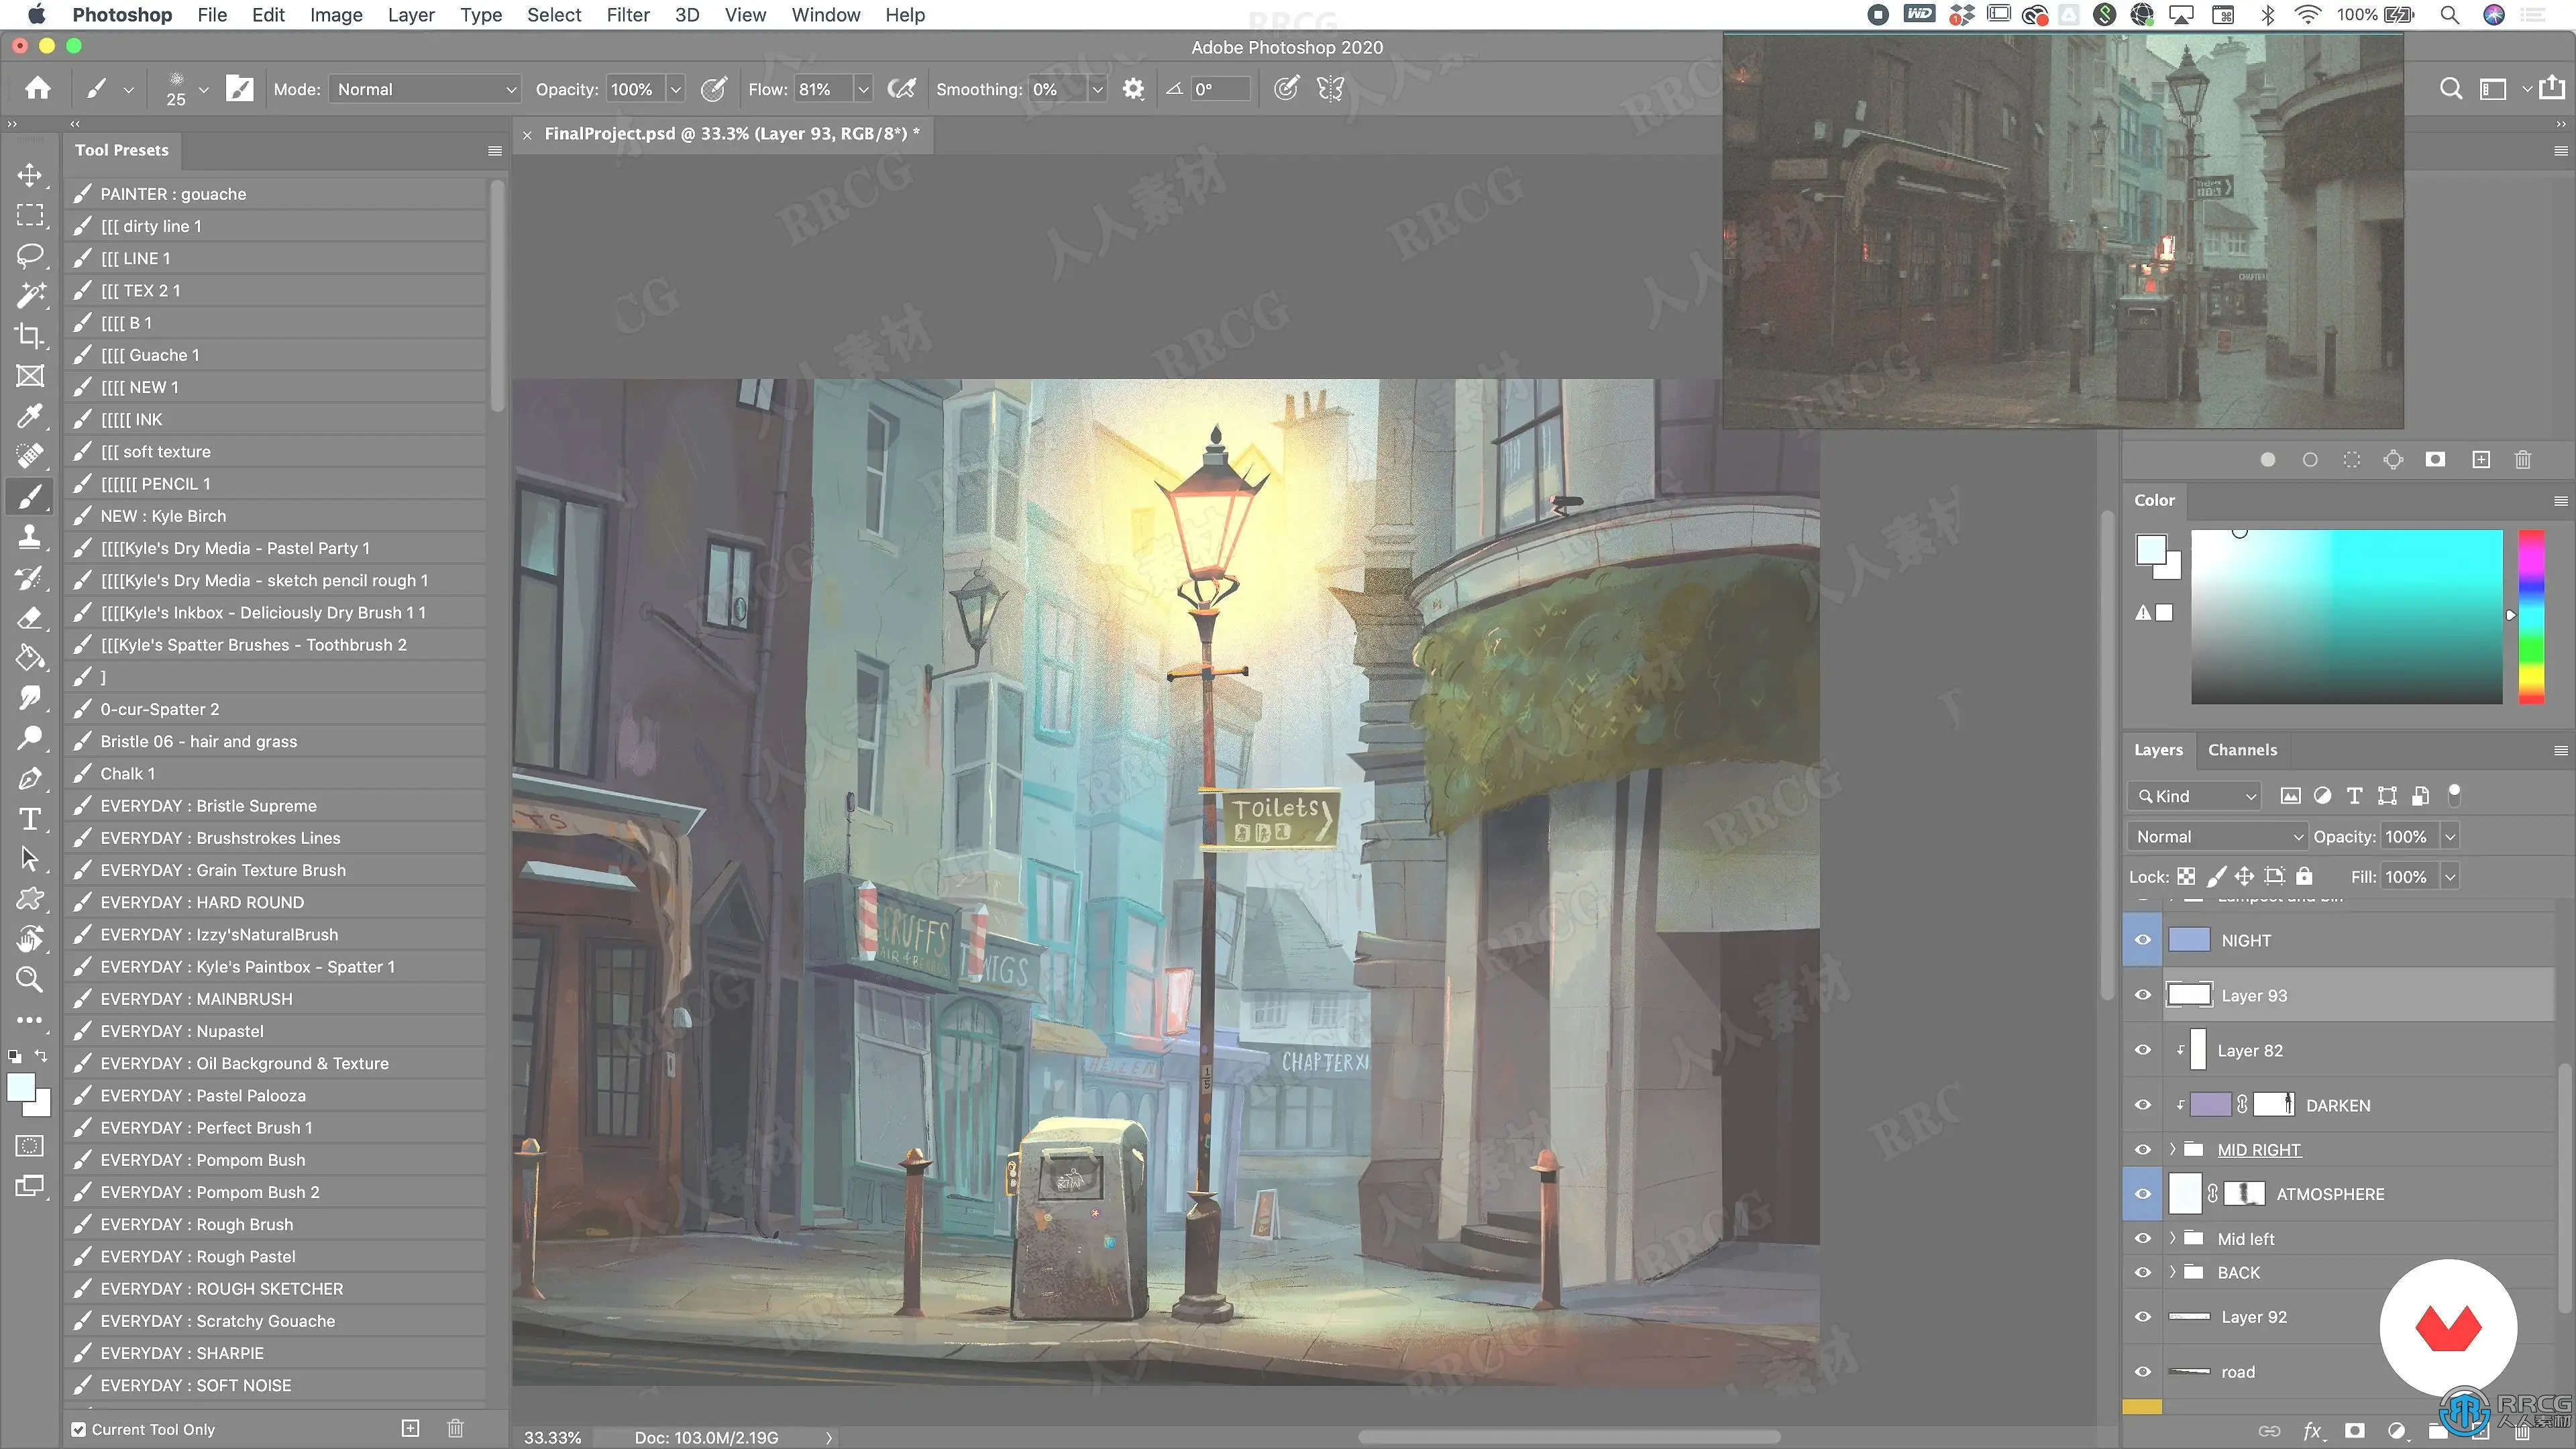Toggle symmetry paint butterfly icon
The width and height of the screenshot is (2576, 1449).
coord(1330,89)
